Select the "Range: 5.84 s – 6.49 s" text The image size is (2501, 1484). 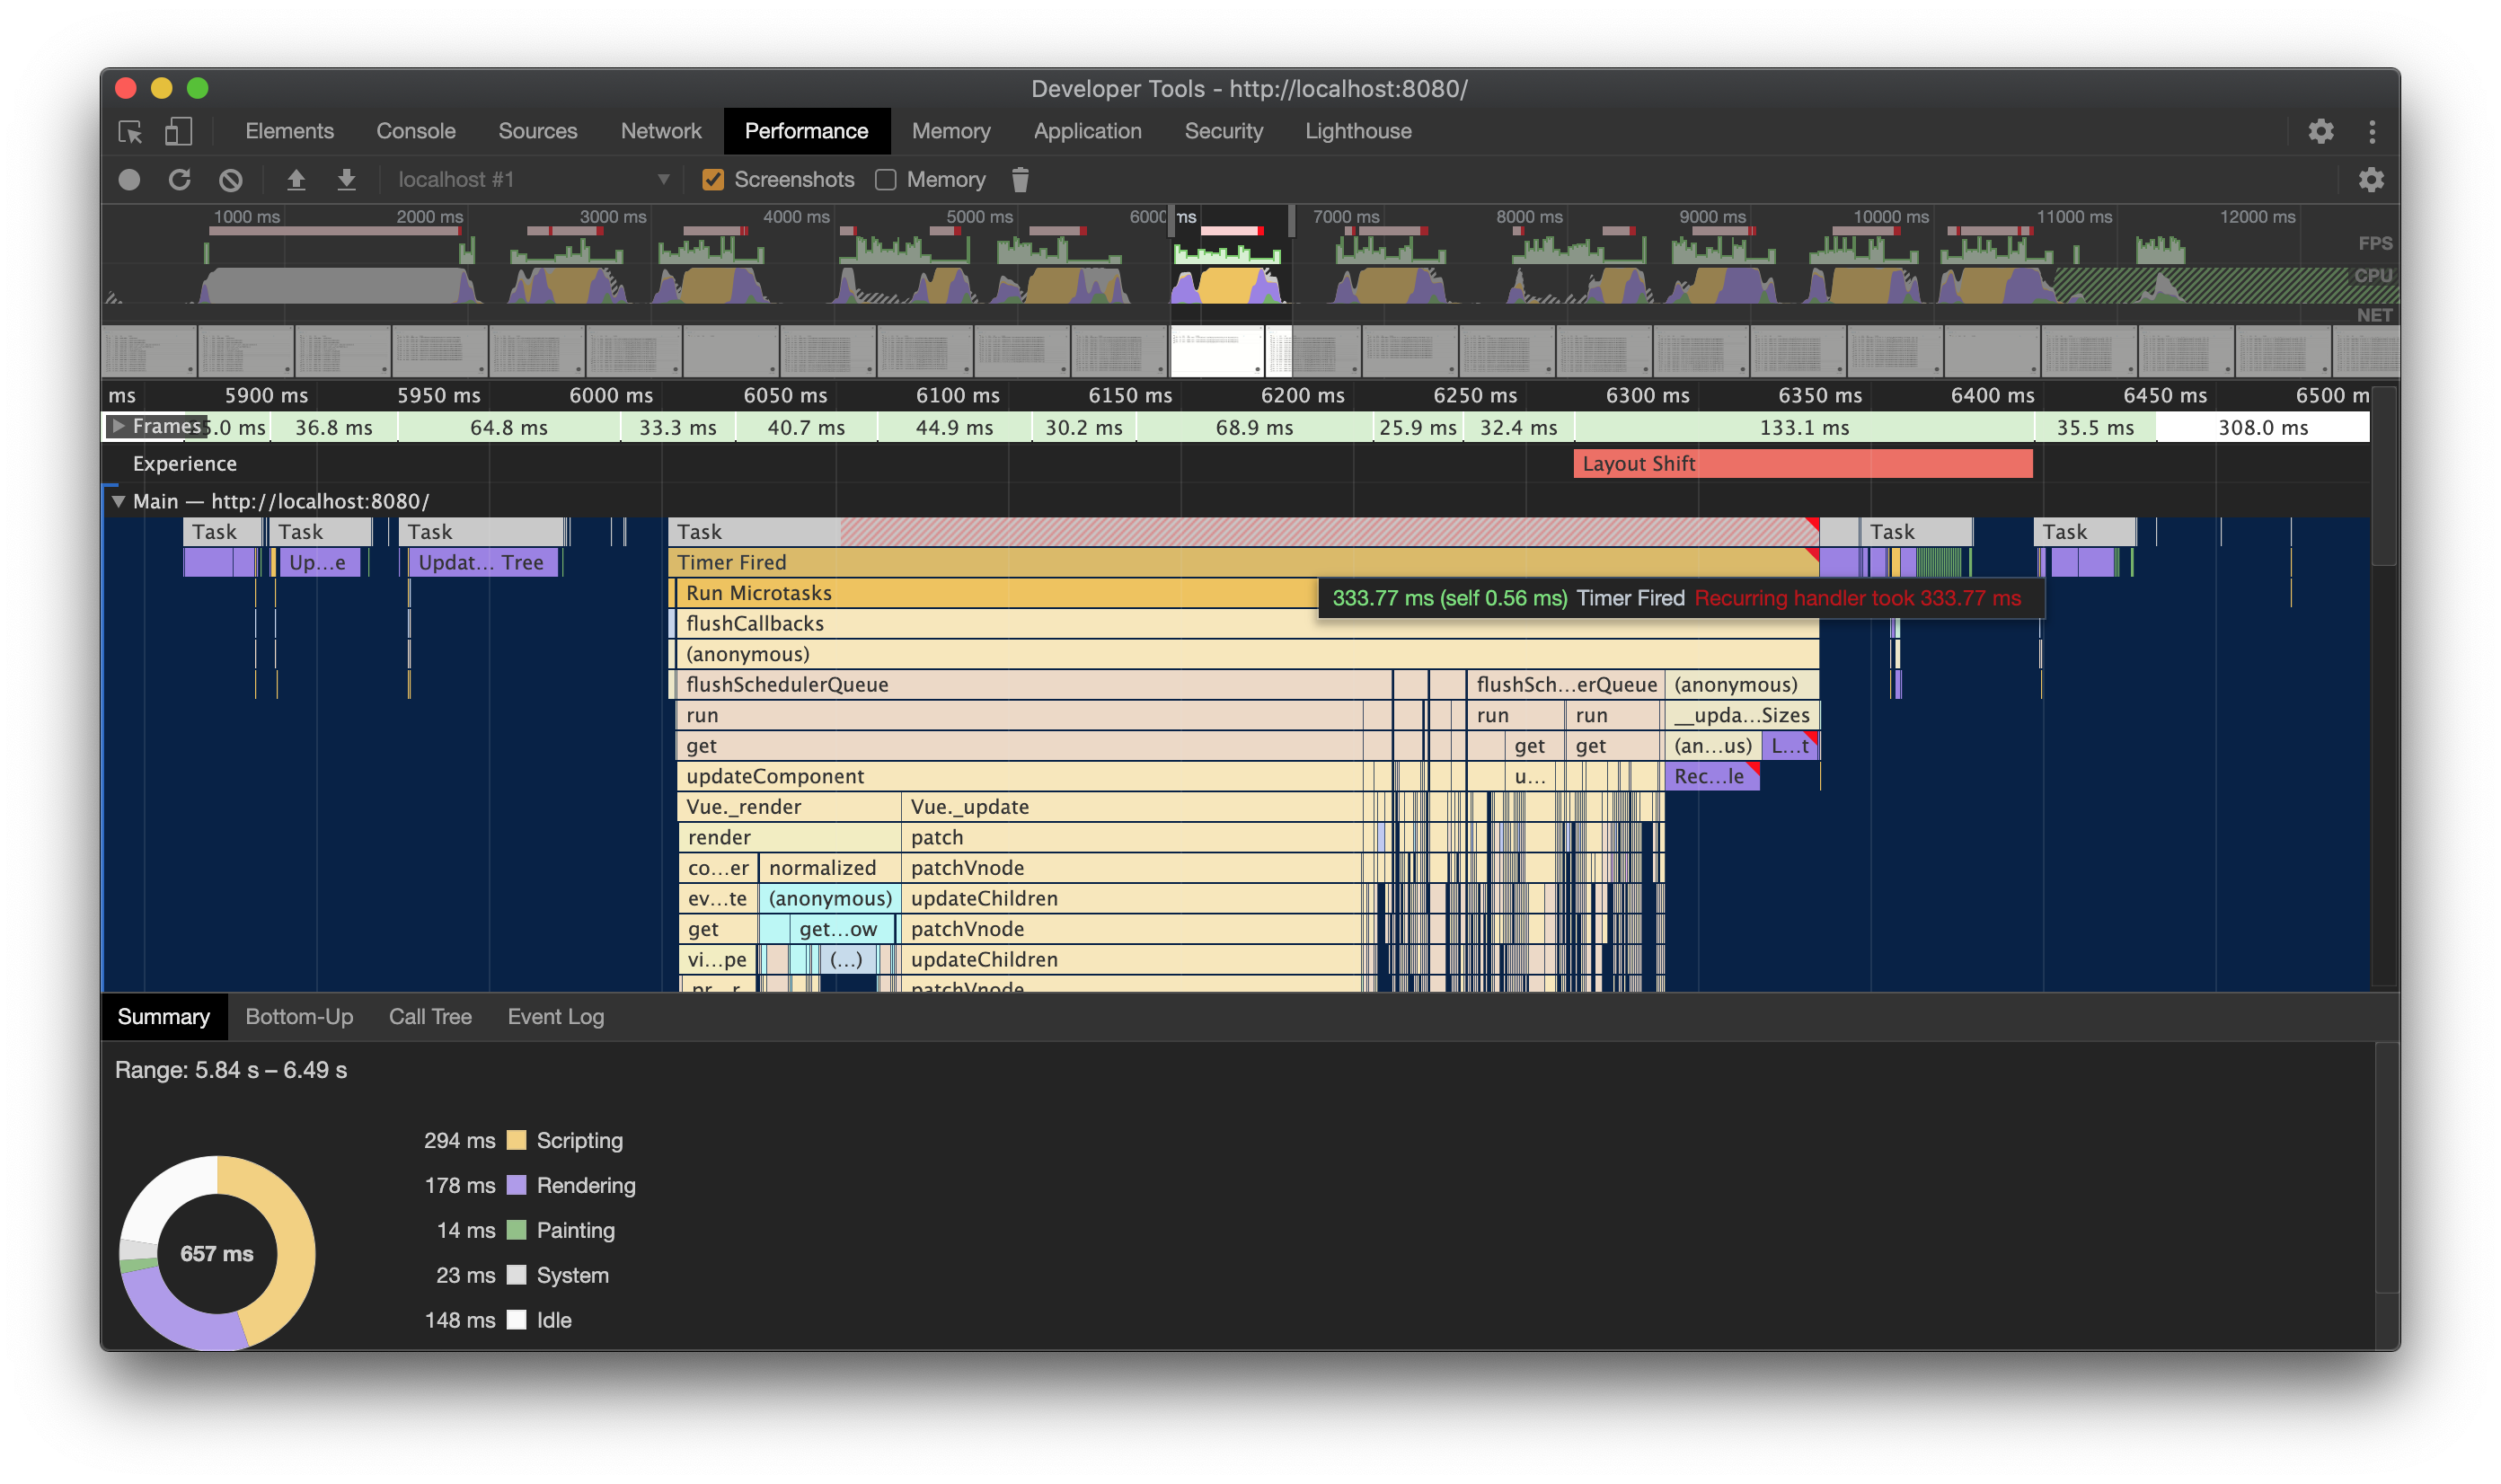pos(231,1070)
